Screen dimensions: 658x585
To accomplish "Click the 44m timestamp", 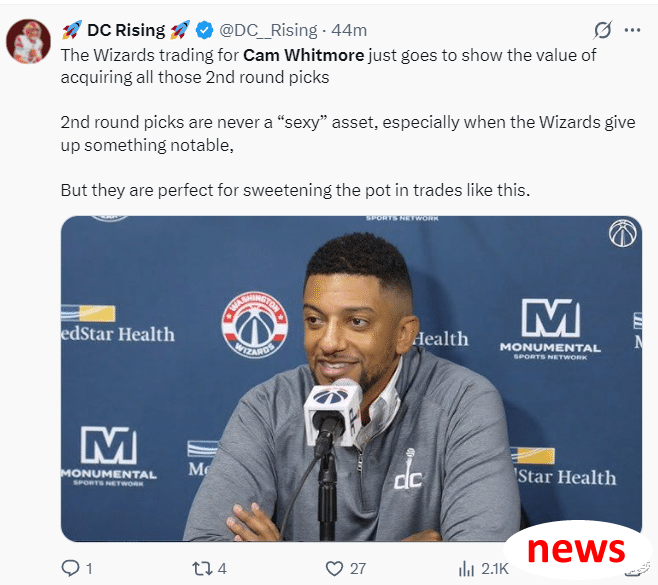I will click(x=349, y=30).
